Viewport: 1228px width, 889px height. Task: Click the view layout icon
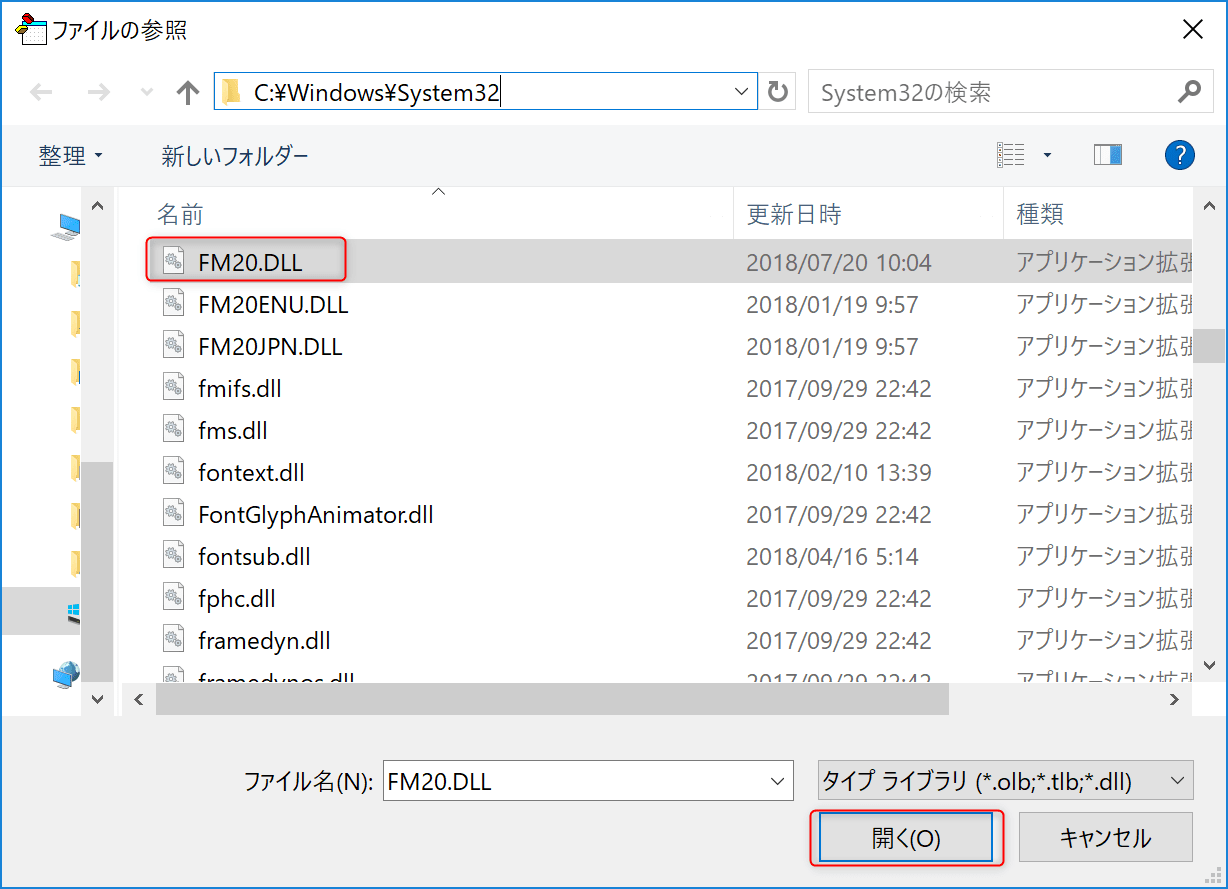[x=1011, y=155]
